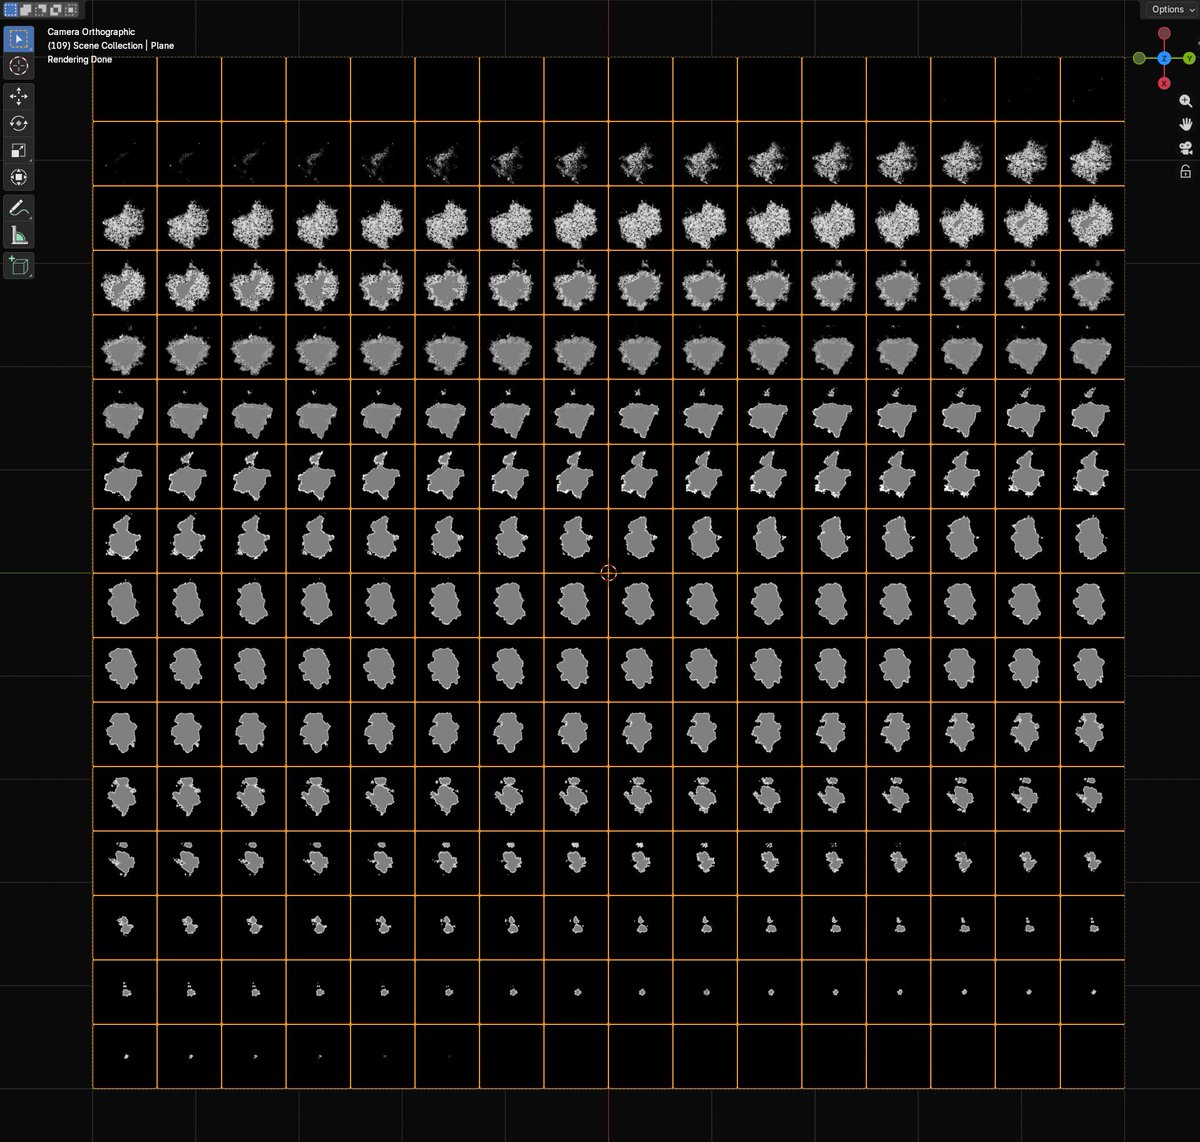1200x1142 pixels.
Task: Toggle camera view with camera icon
Action: pyautogui.click(x=1186, y=148)
